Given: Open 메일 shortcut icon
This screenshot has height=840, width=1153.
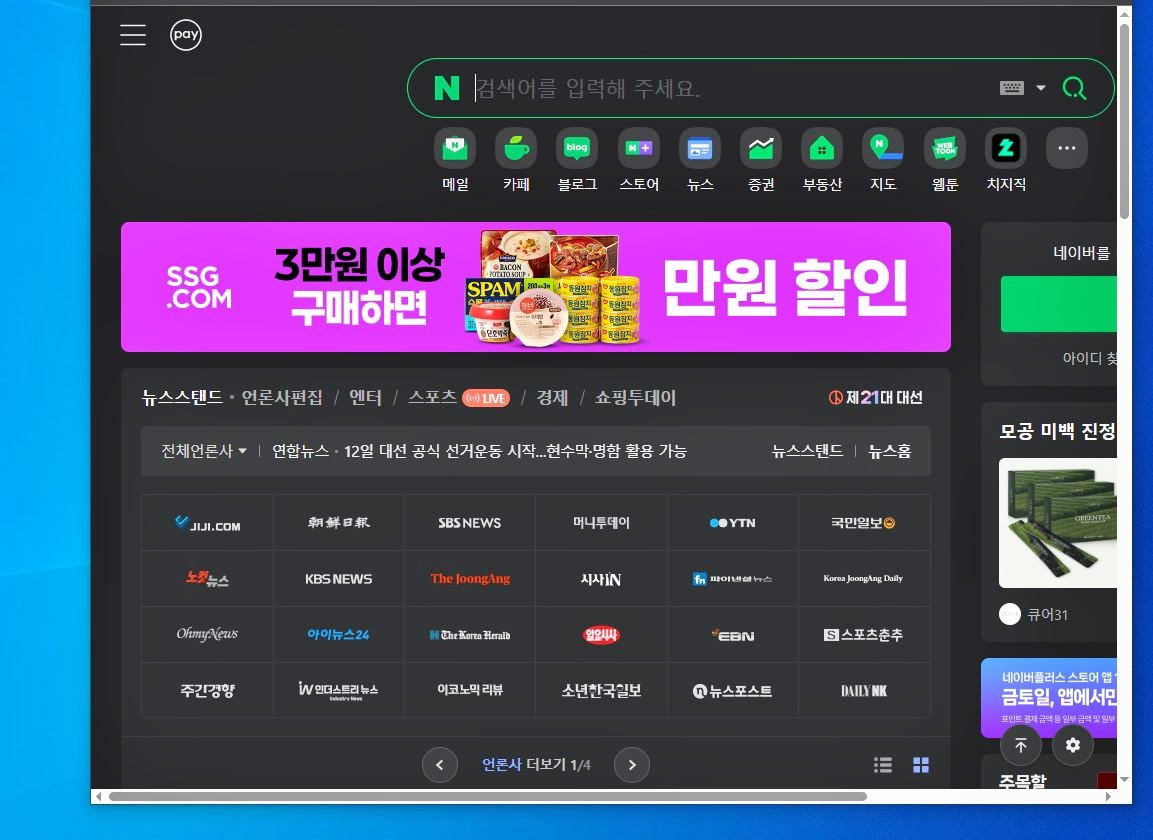Looking at the screenshot, I should tap(455, 148).
